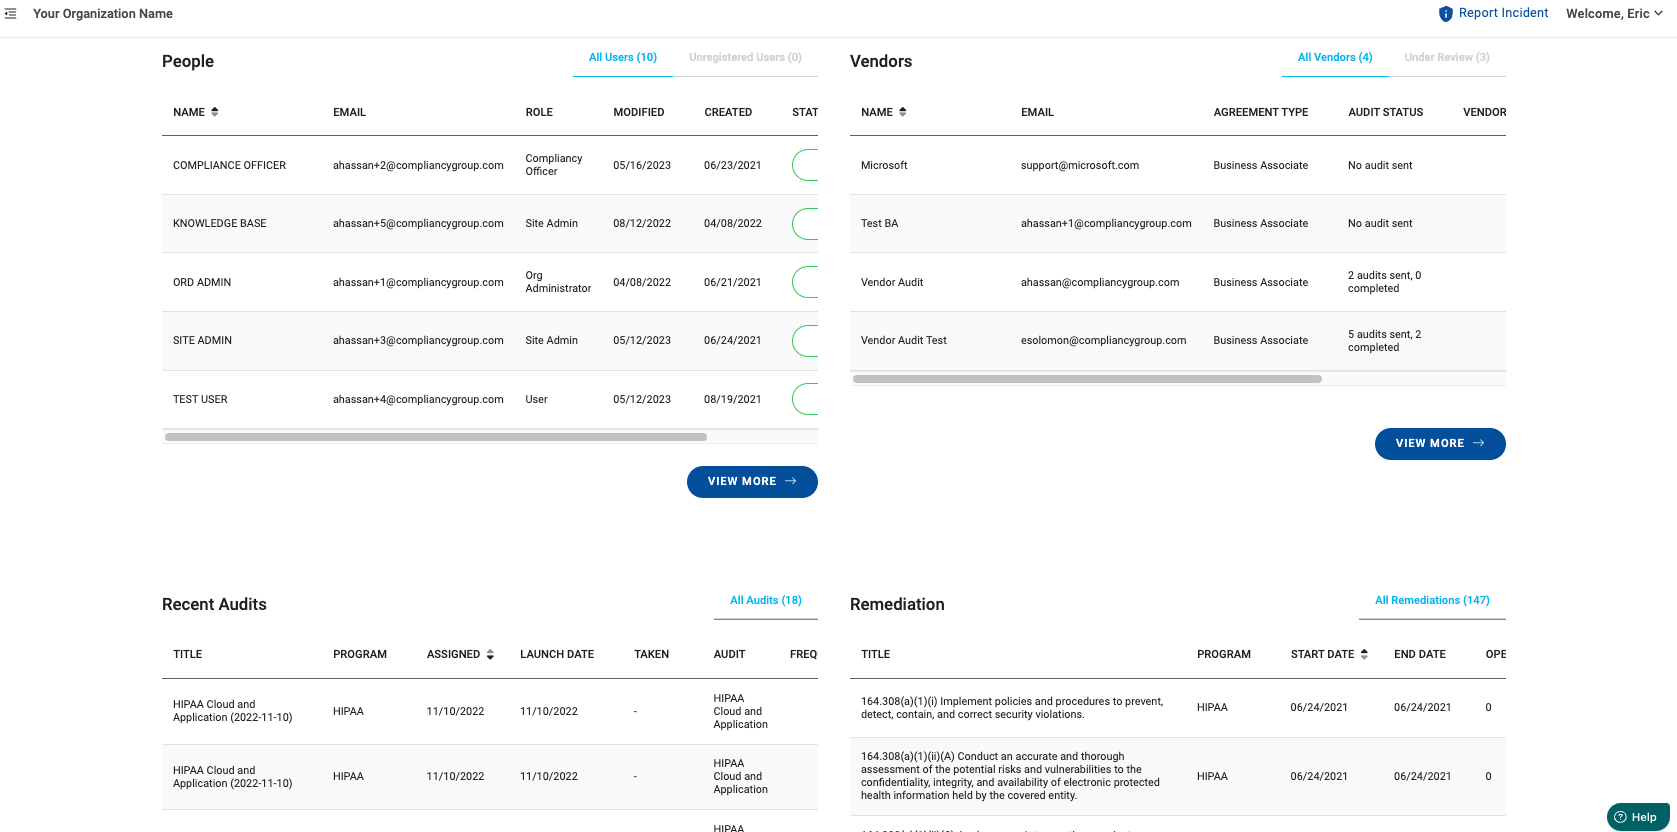
Task: Select the SITE ADMIN name cell
Action: click(x=202, y=340)
